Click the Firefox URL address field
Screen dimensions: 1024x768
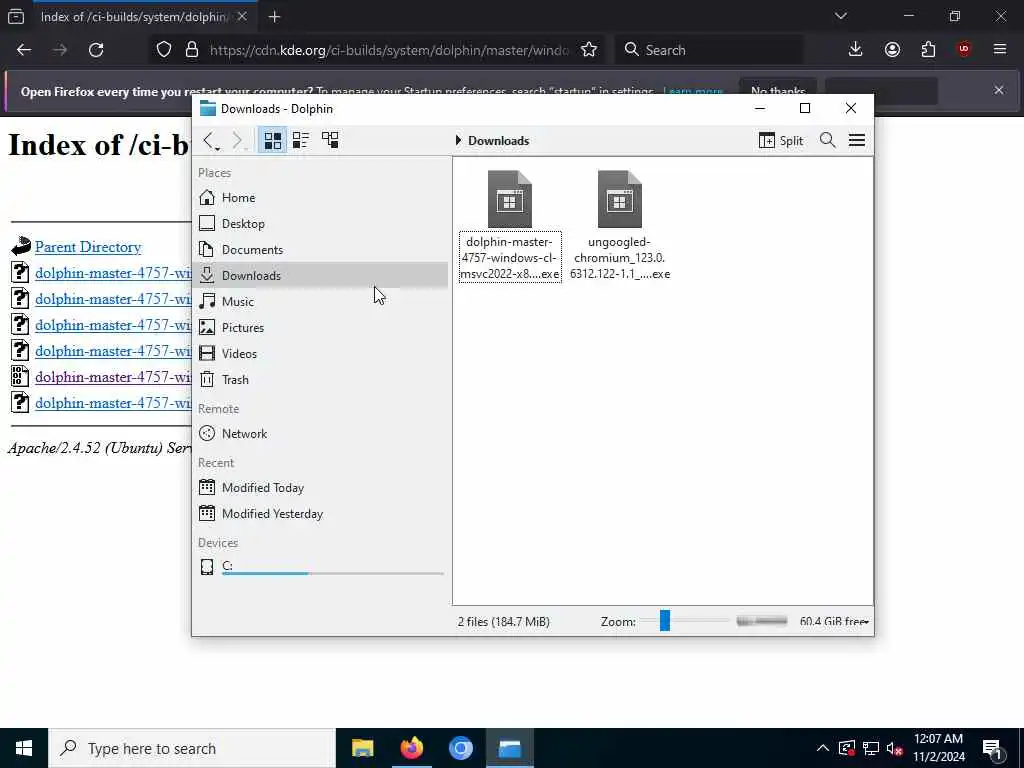389,50
